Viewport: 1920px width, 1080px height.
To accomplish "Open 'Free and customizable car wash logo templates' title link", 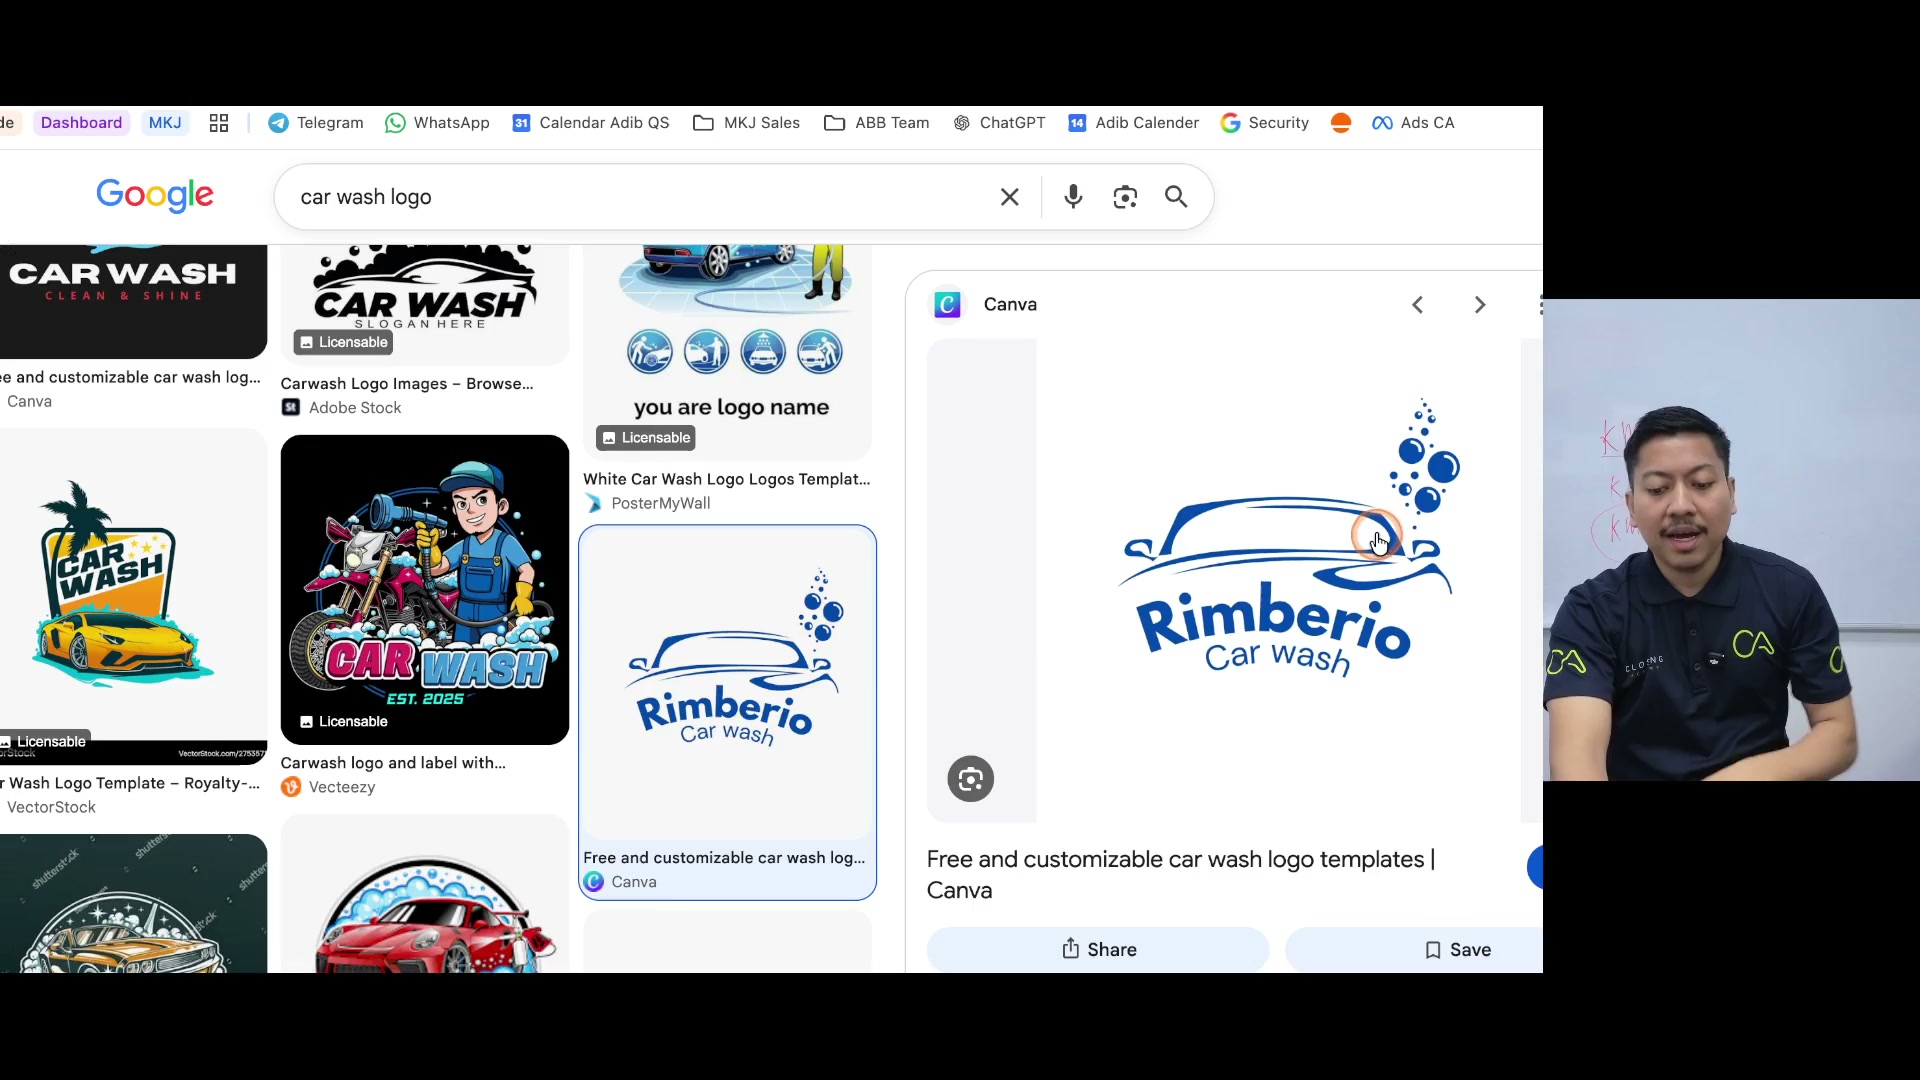I will [1181, 874].
